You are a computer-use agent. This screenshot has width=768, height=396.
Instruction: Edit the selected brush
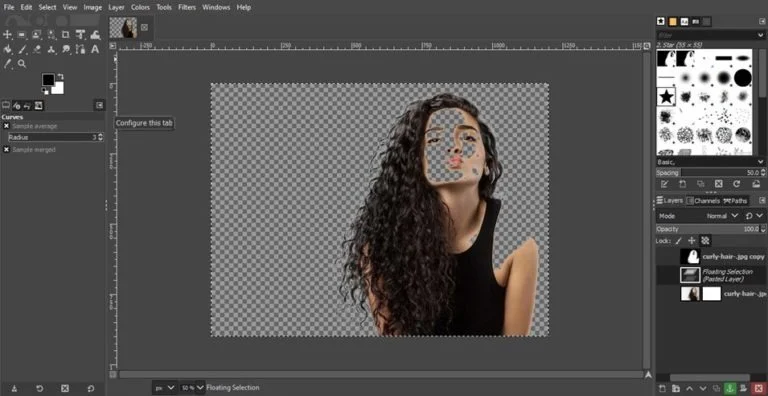(664, 184)
